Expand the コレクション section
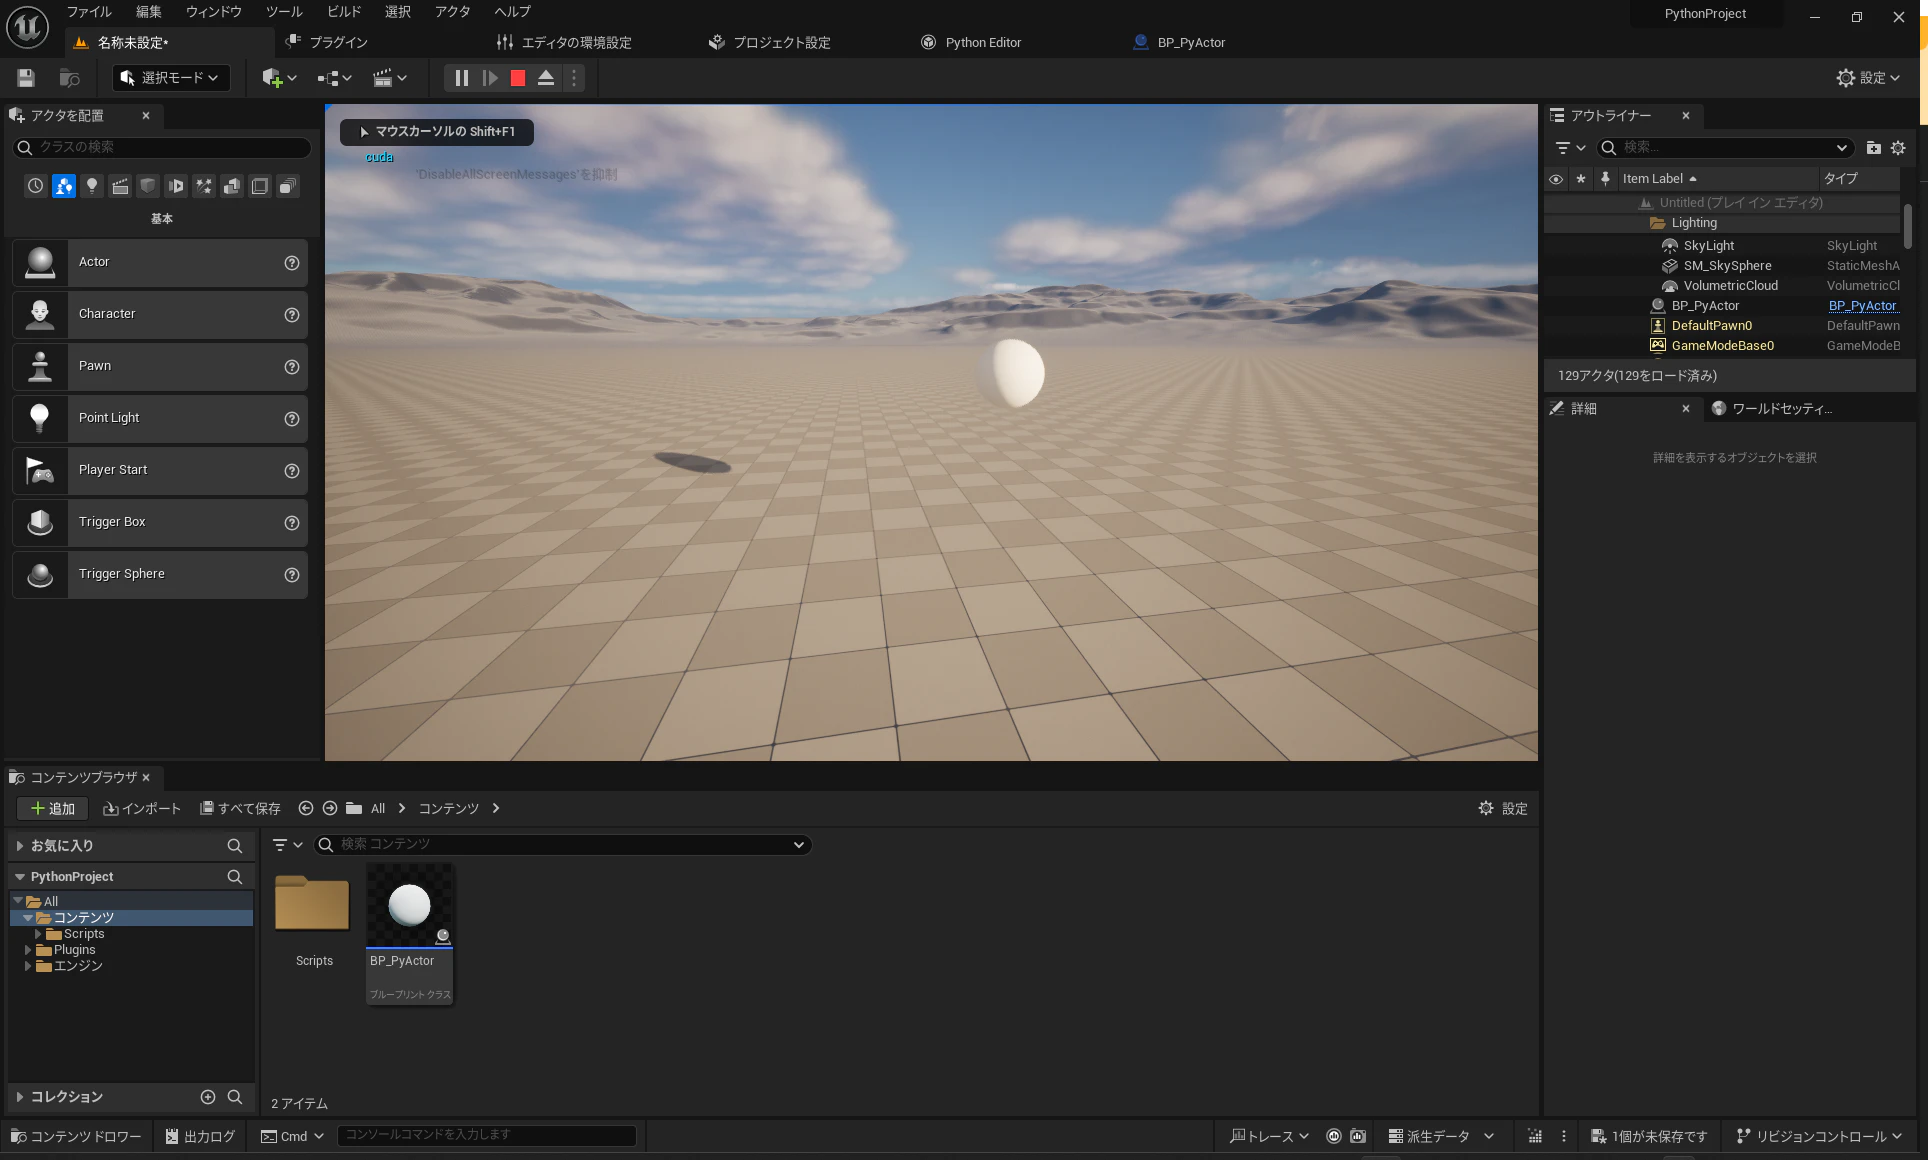 tap(19, 1097)
